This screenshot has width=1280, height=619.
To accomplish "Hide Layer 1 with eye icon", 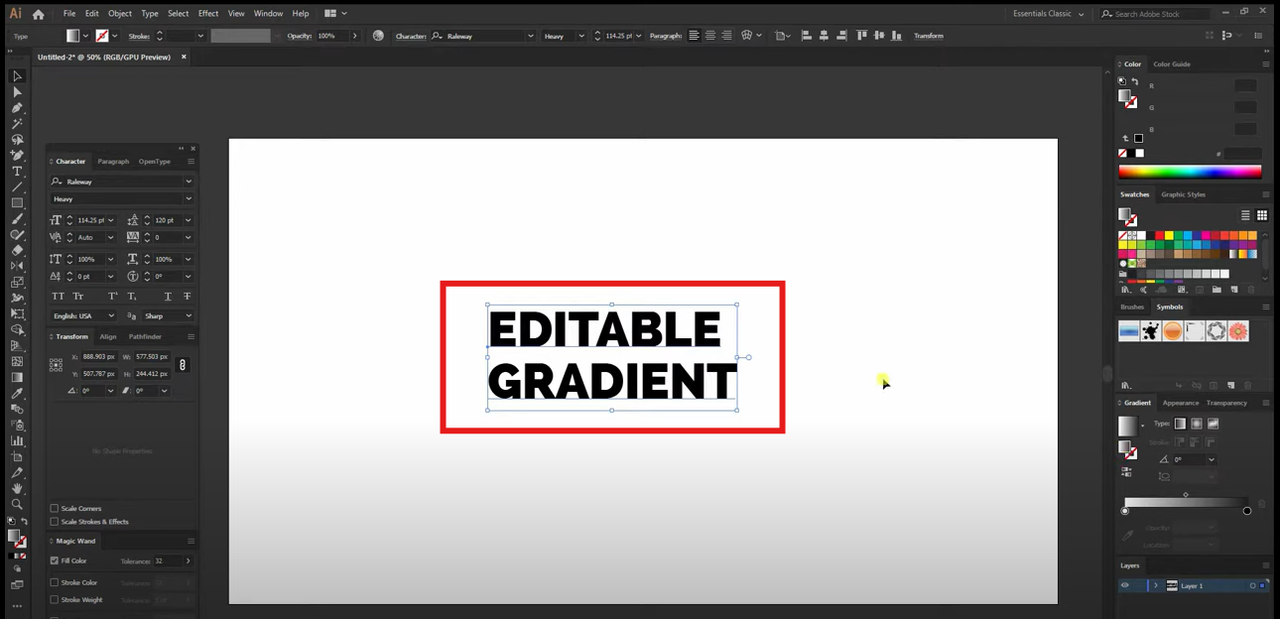I will [1125, 585].
